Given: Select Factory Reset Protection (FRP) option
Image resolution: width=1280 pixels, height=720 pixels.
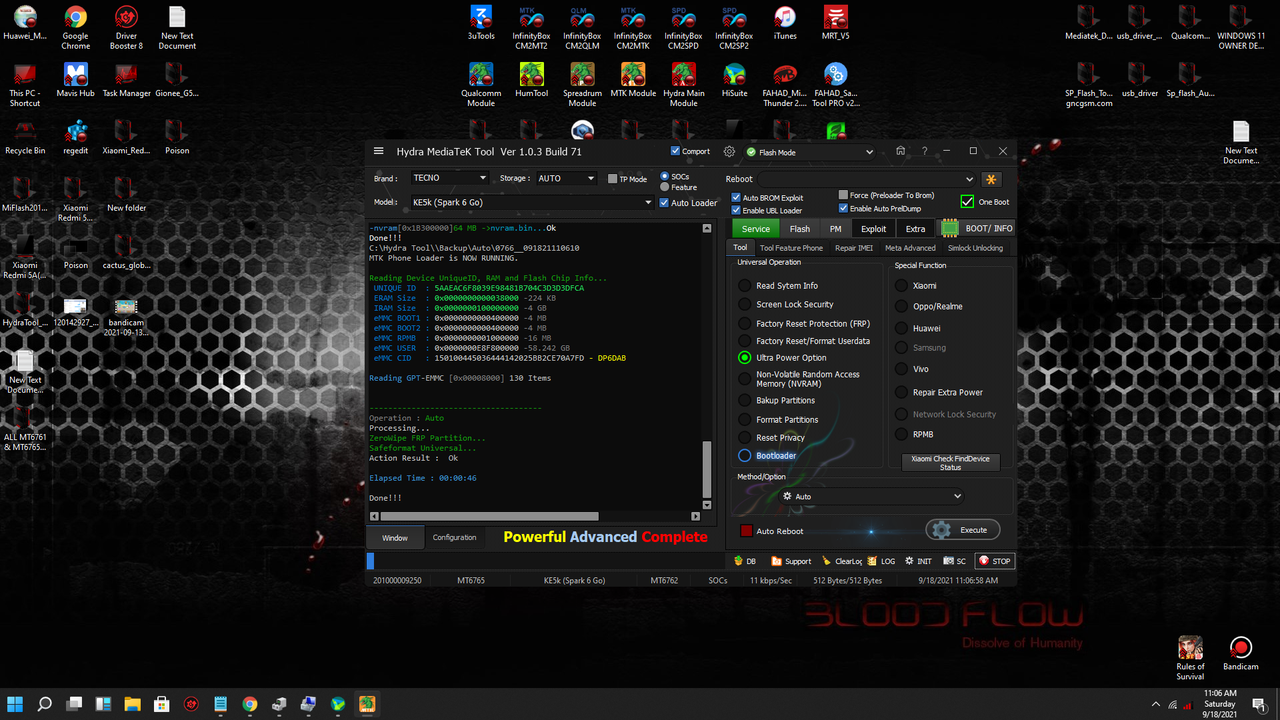Looking at the screenshot, I should click(x=745, y=324).
